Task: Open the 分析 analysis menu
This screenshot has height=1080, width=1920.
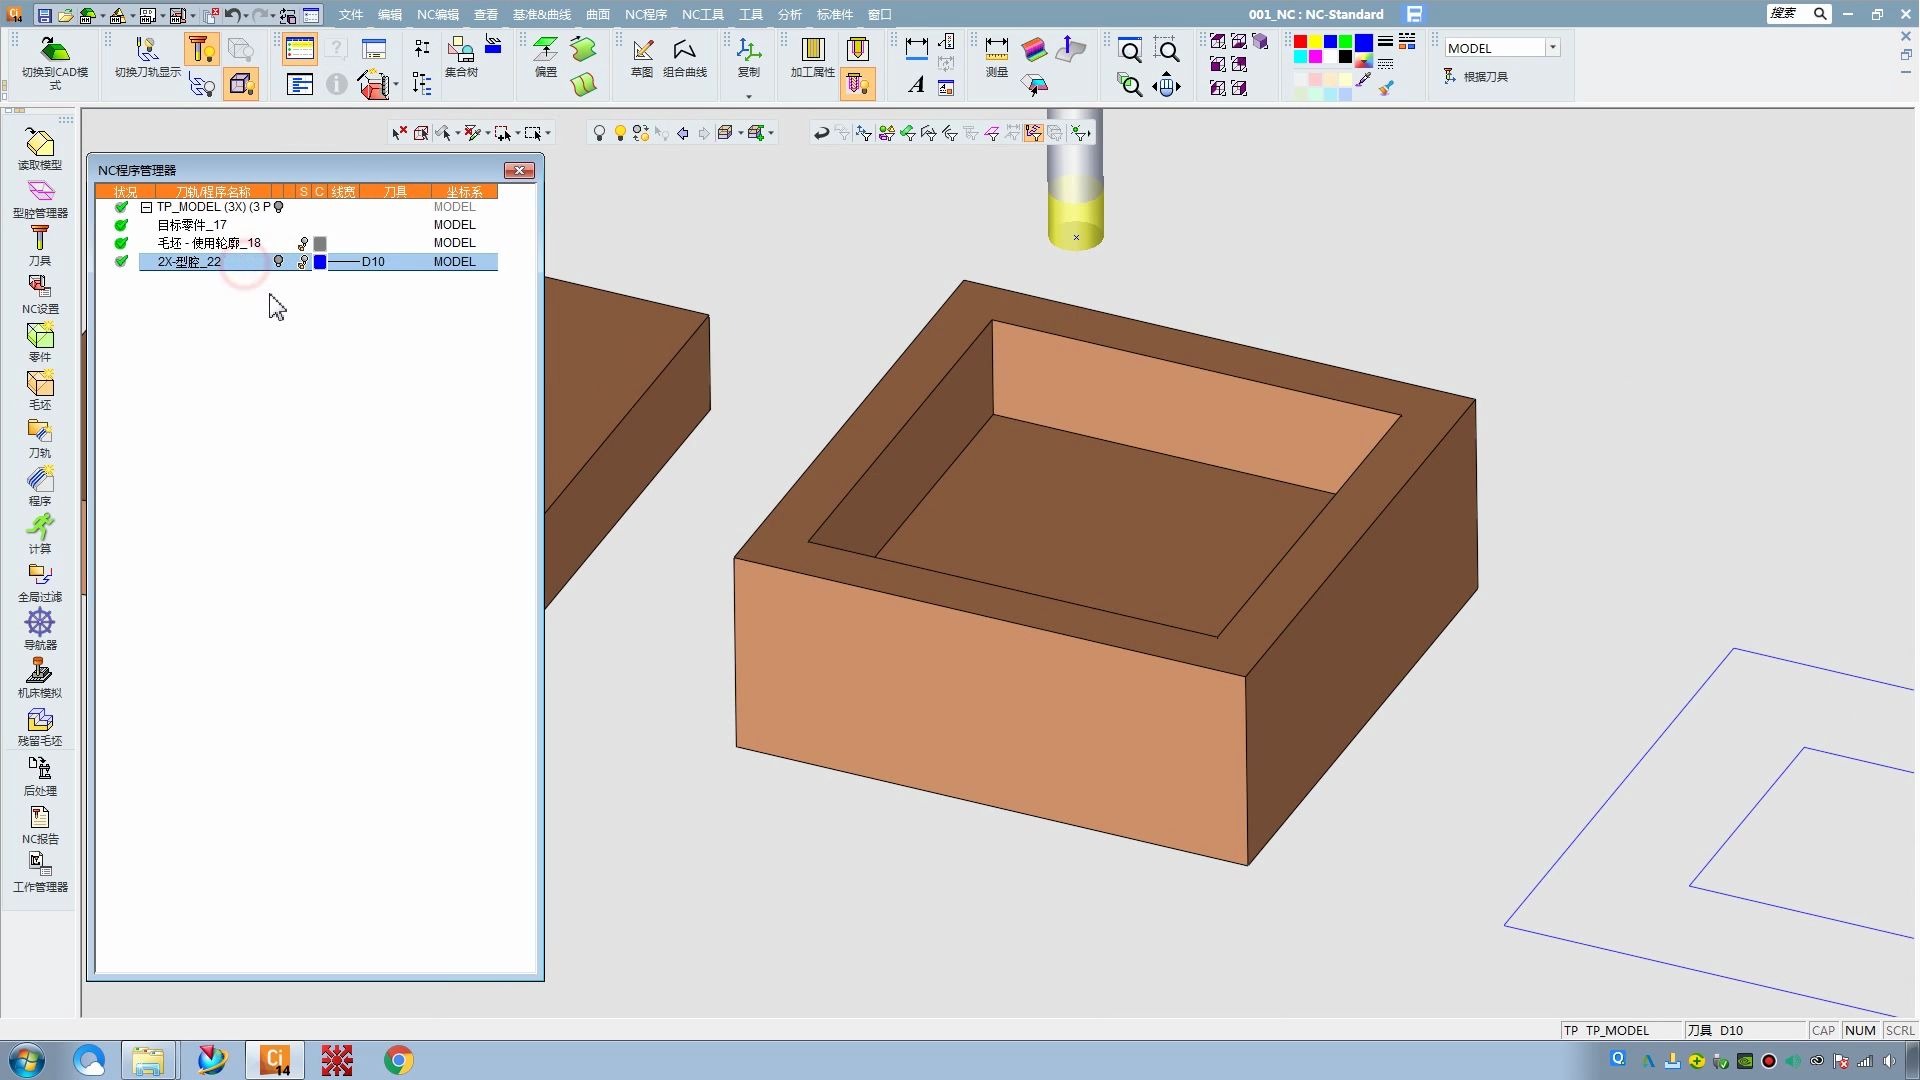Action: [x=789, y=14]
